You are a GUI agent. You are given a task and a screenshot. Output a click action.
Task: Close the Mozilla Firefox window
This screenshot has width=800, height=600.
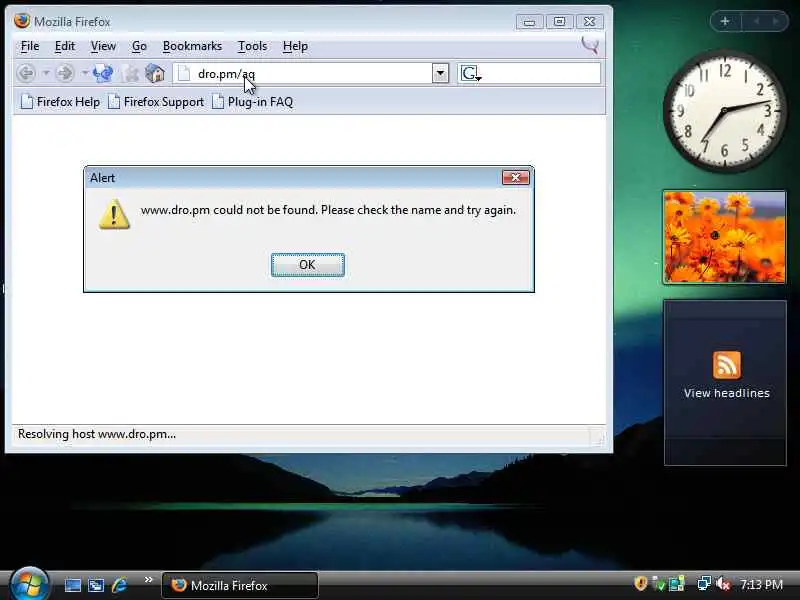click(589, 22)
